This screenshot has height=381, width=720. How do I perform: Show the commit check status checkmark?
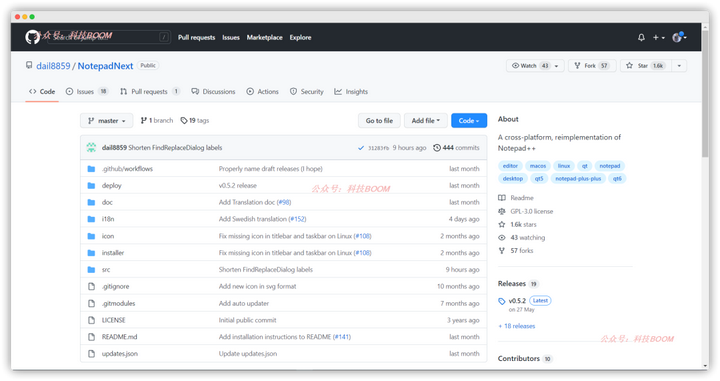pos(361,148)
